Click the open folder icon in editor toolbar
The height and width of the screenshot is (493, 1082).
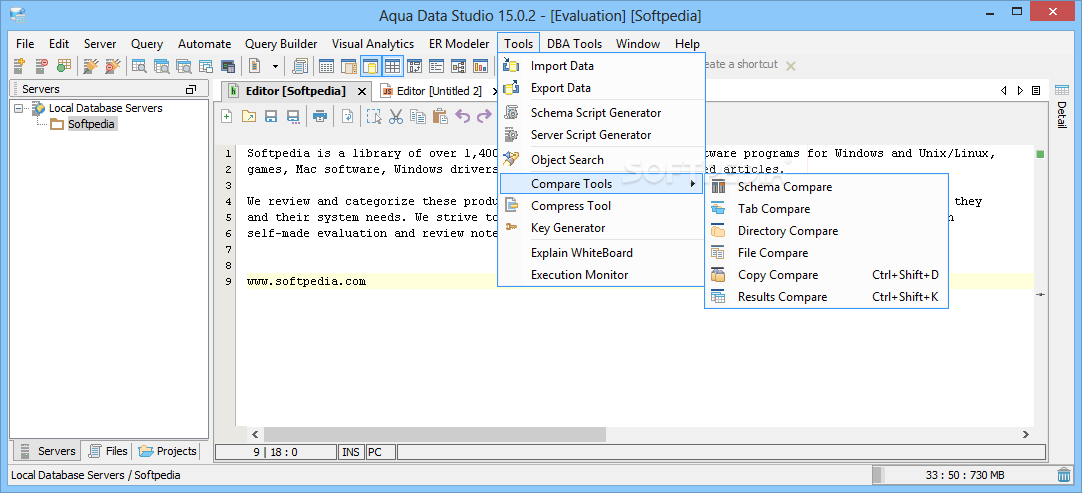coord(248,116)
